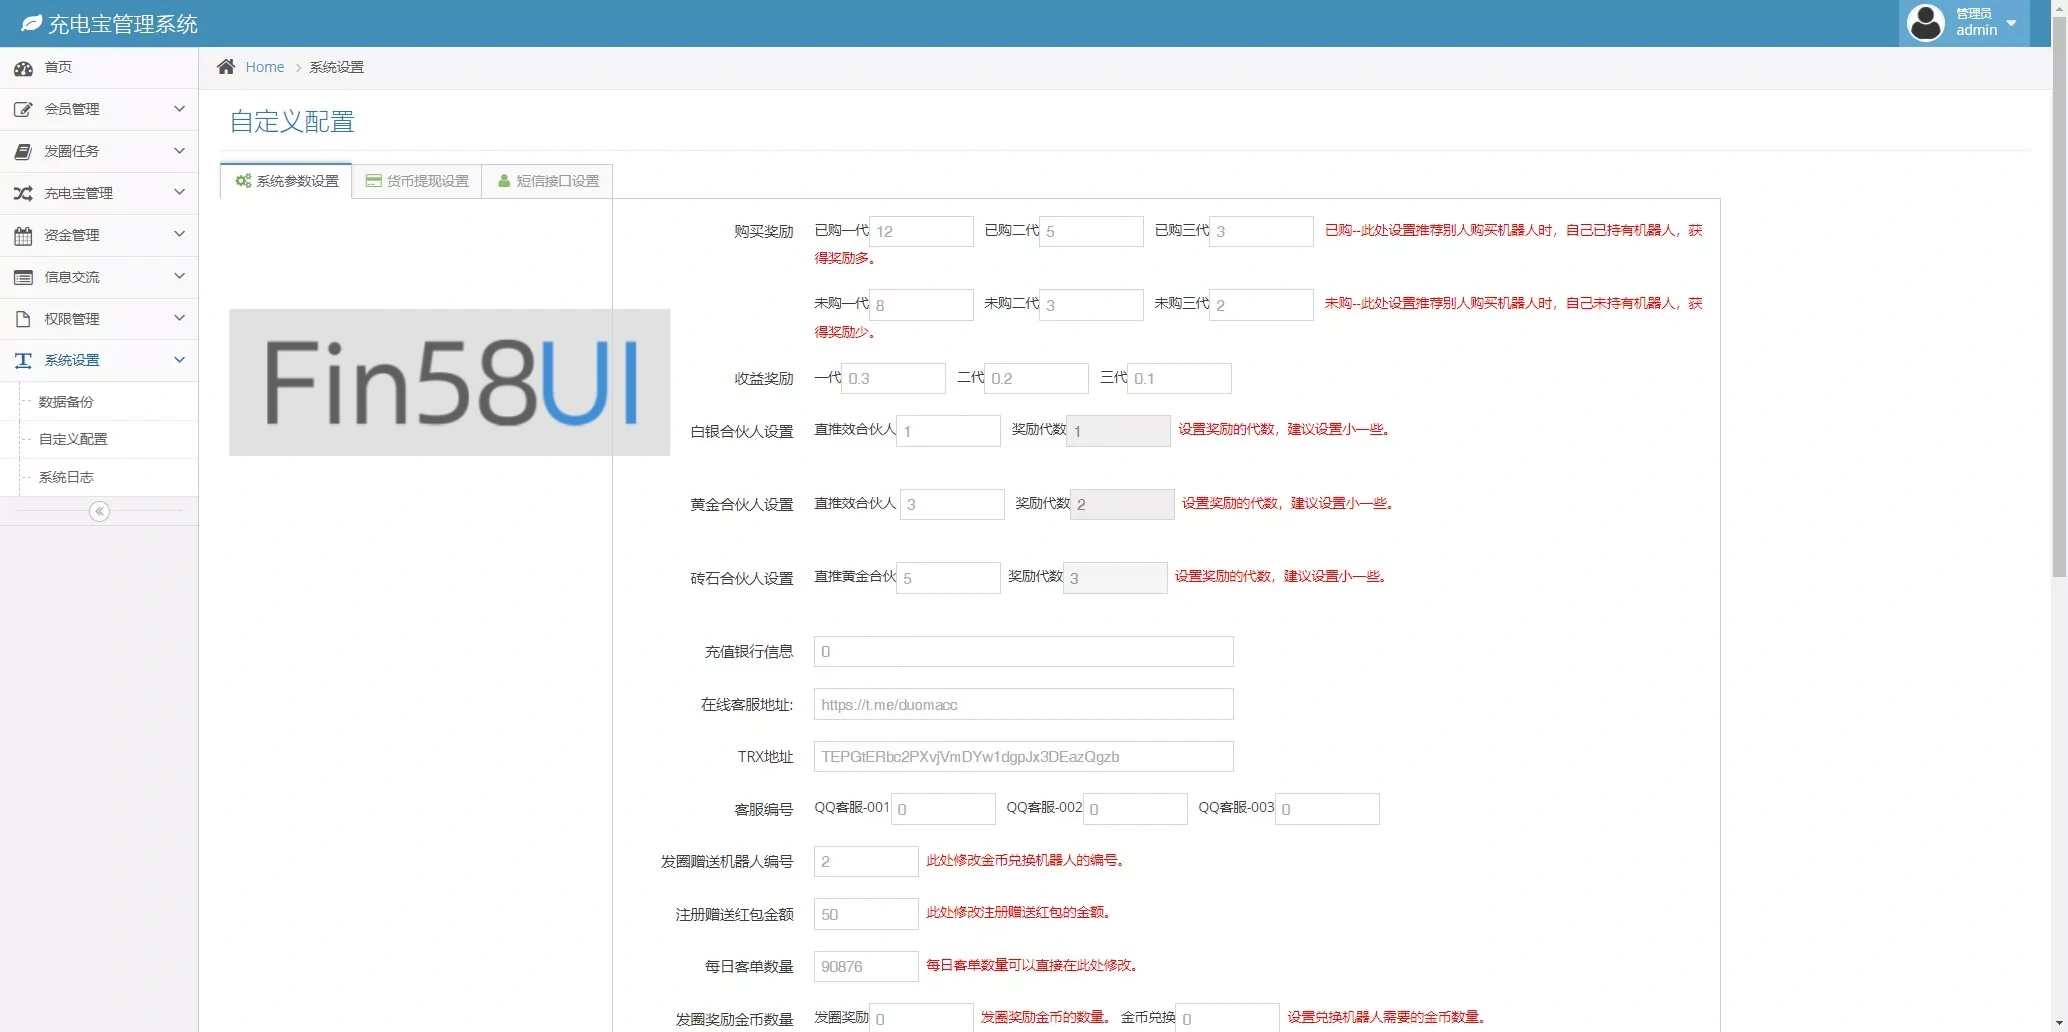Click the book icon beside 发圈任务
Viewport: 2068px width, 1032px height.
(23, 151)
